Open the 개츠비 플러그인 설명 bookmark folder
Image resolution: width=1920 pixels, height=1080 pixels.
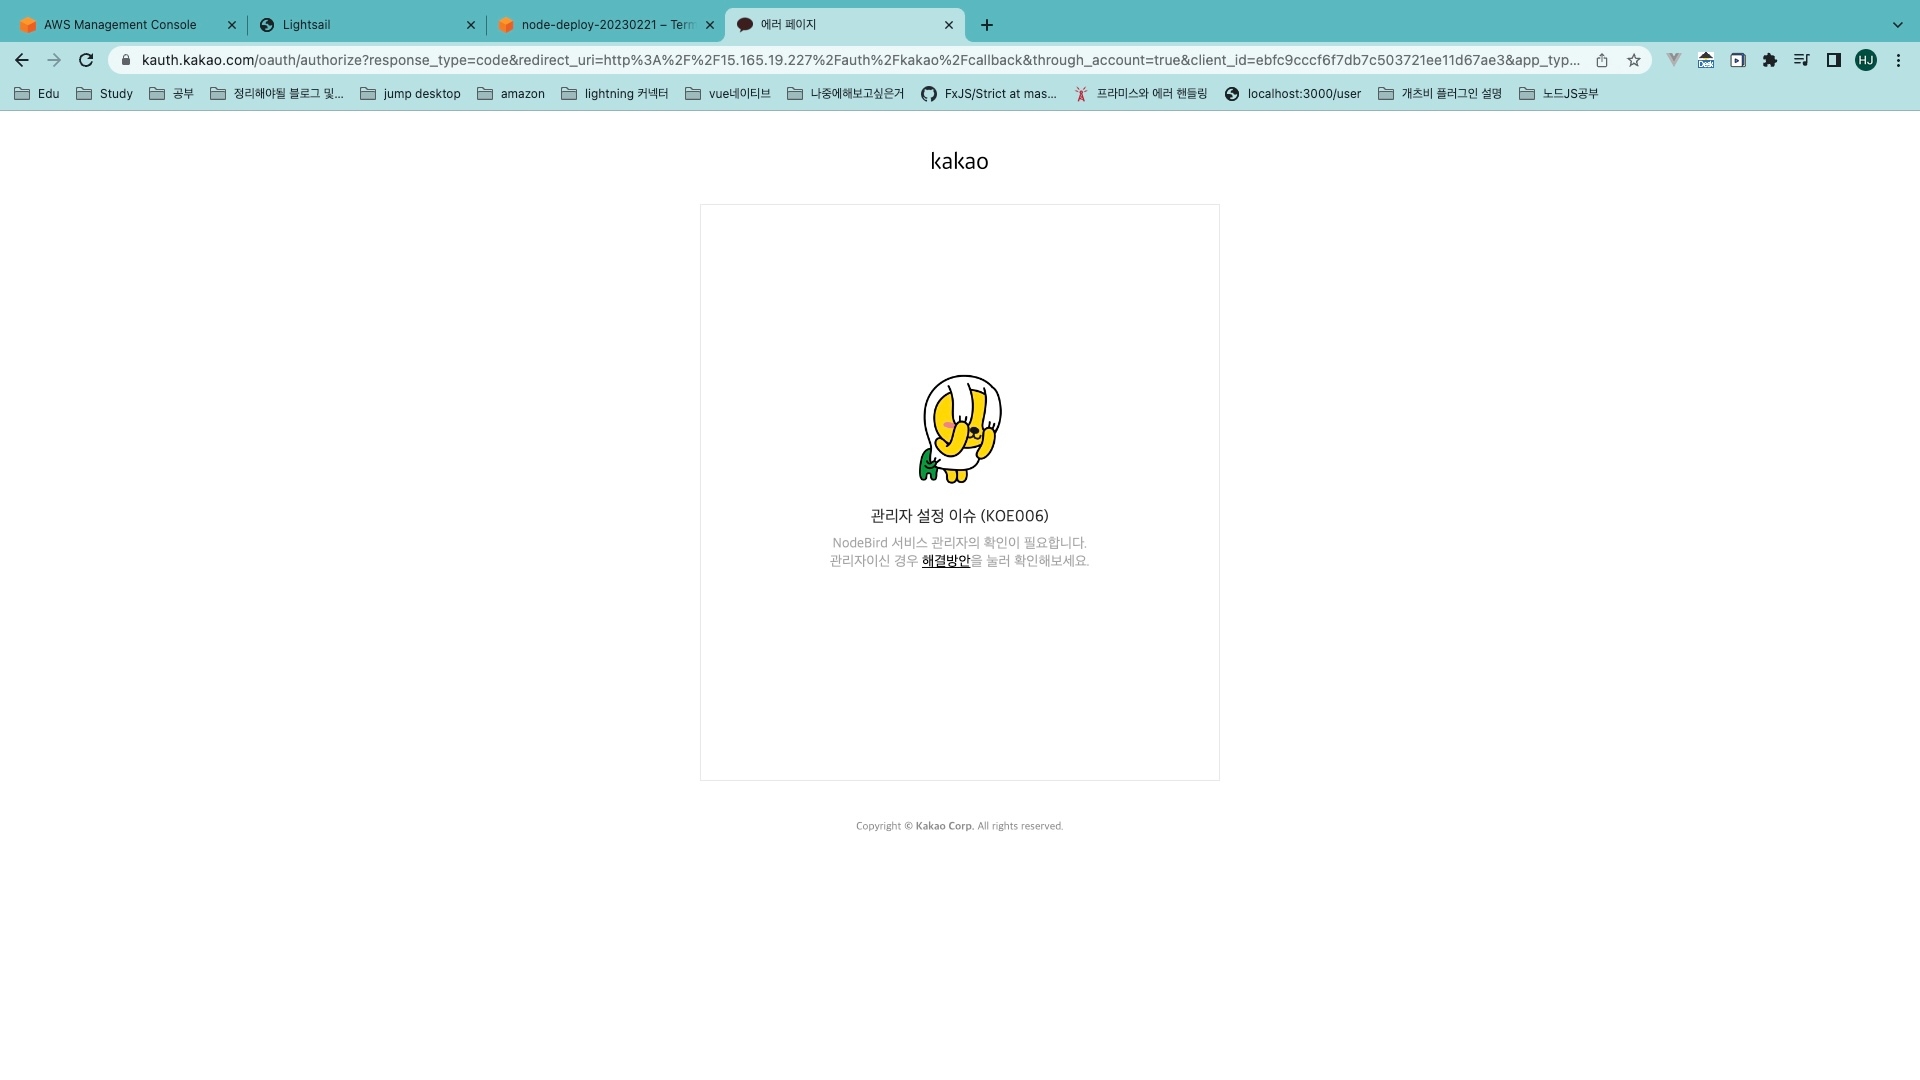click(1440, 94)
